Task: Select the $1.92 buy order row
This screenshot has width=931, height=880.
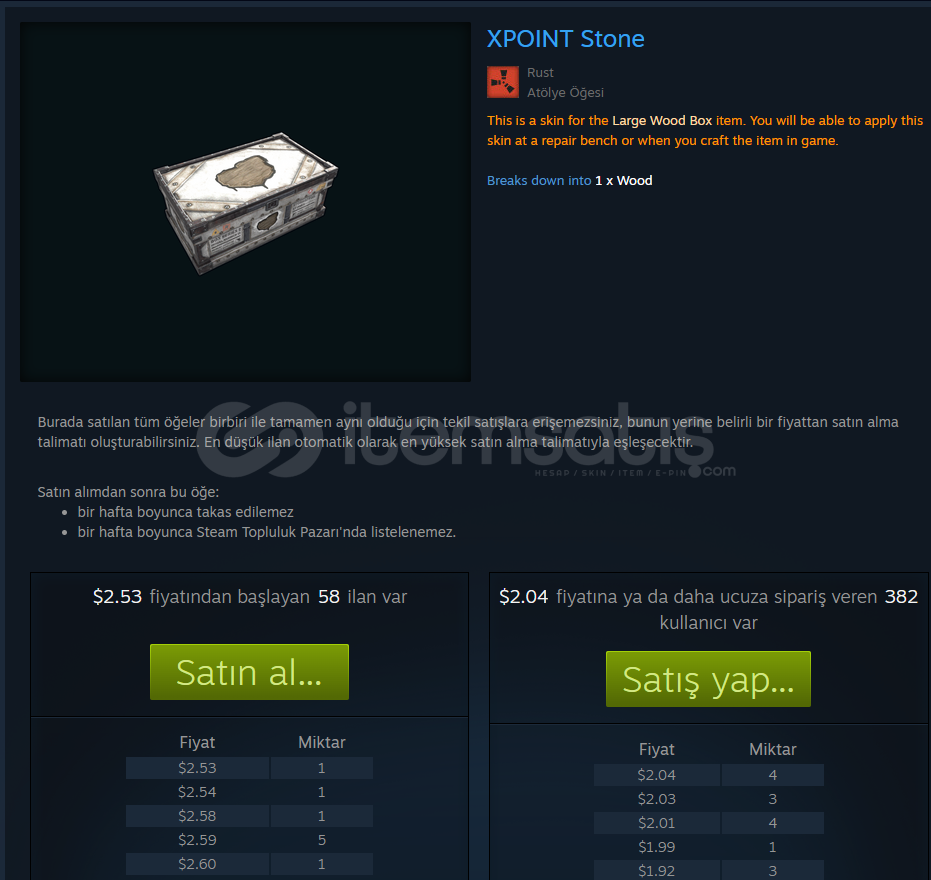Action: pos(709,870)
